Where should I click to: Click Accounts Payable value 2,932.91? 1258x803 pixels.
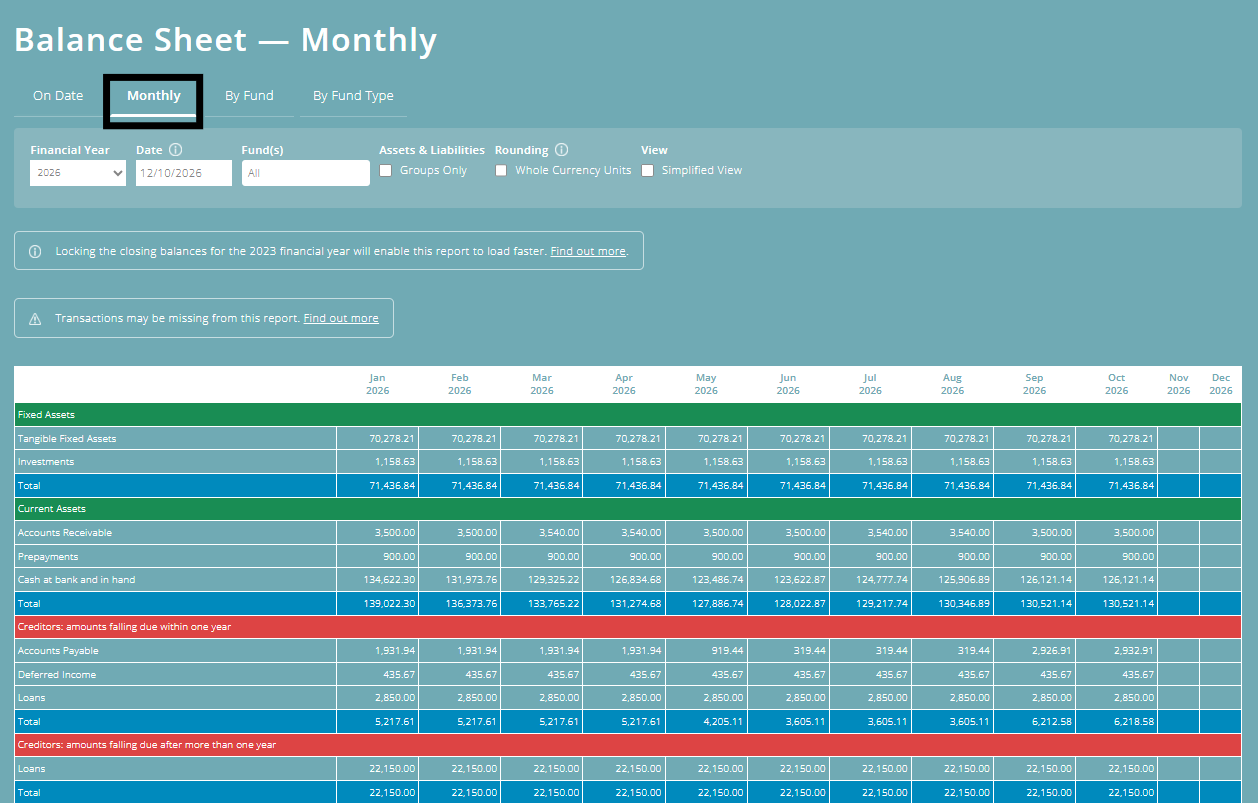pyautogui.click(x=1133, y=651)
